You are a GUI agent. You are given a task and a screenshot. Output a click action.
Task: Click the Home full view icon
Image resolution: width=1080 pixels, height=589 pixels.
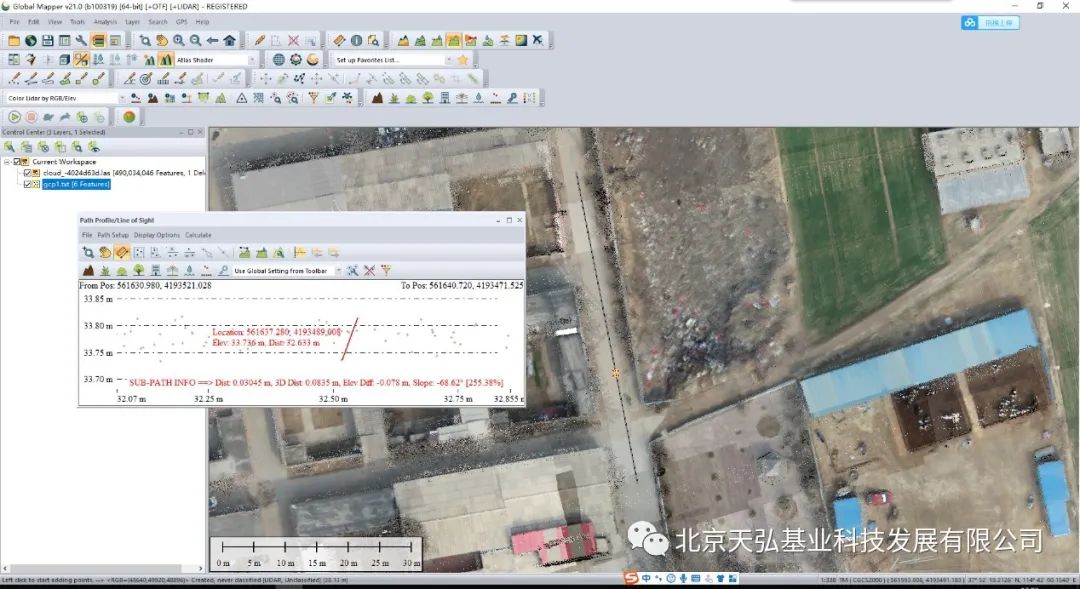pyautogui.click(x=229, y=41)
